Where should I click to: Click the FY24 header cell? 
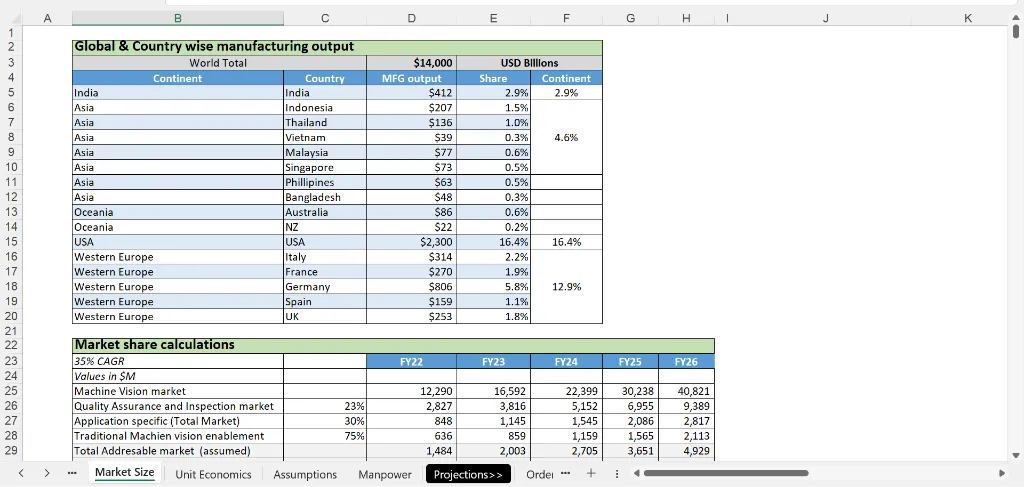point(566,361)
